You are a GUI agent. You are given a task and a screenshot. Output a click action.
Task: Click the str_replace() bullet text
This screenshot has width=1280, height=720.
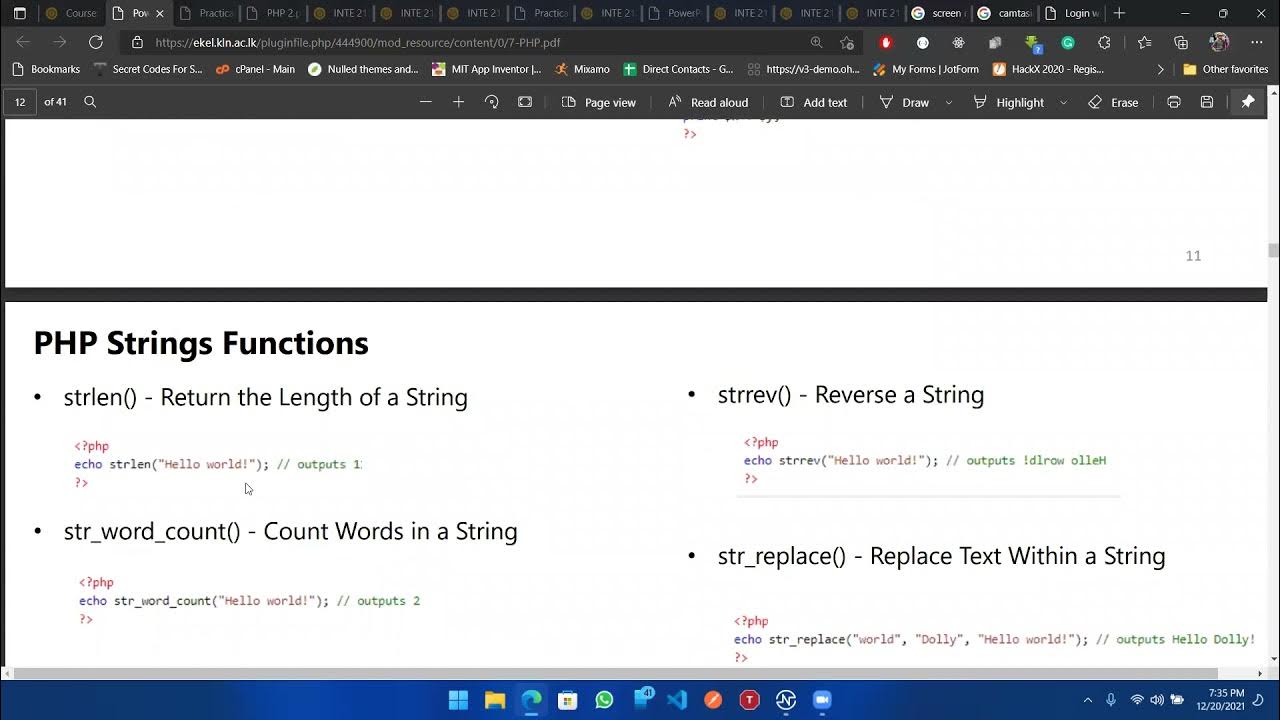(941, 556)
